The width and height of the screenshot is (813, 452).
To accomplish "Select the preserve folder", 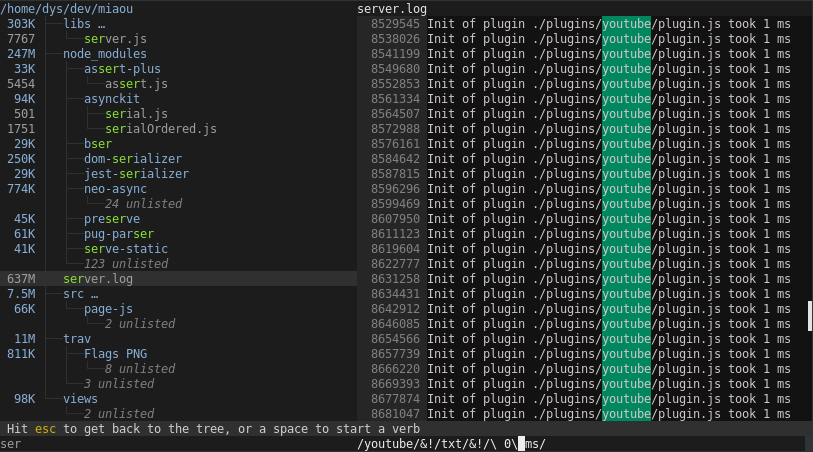I will tap(112, 219).
